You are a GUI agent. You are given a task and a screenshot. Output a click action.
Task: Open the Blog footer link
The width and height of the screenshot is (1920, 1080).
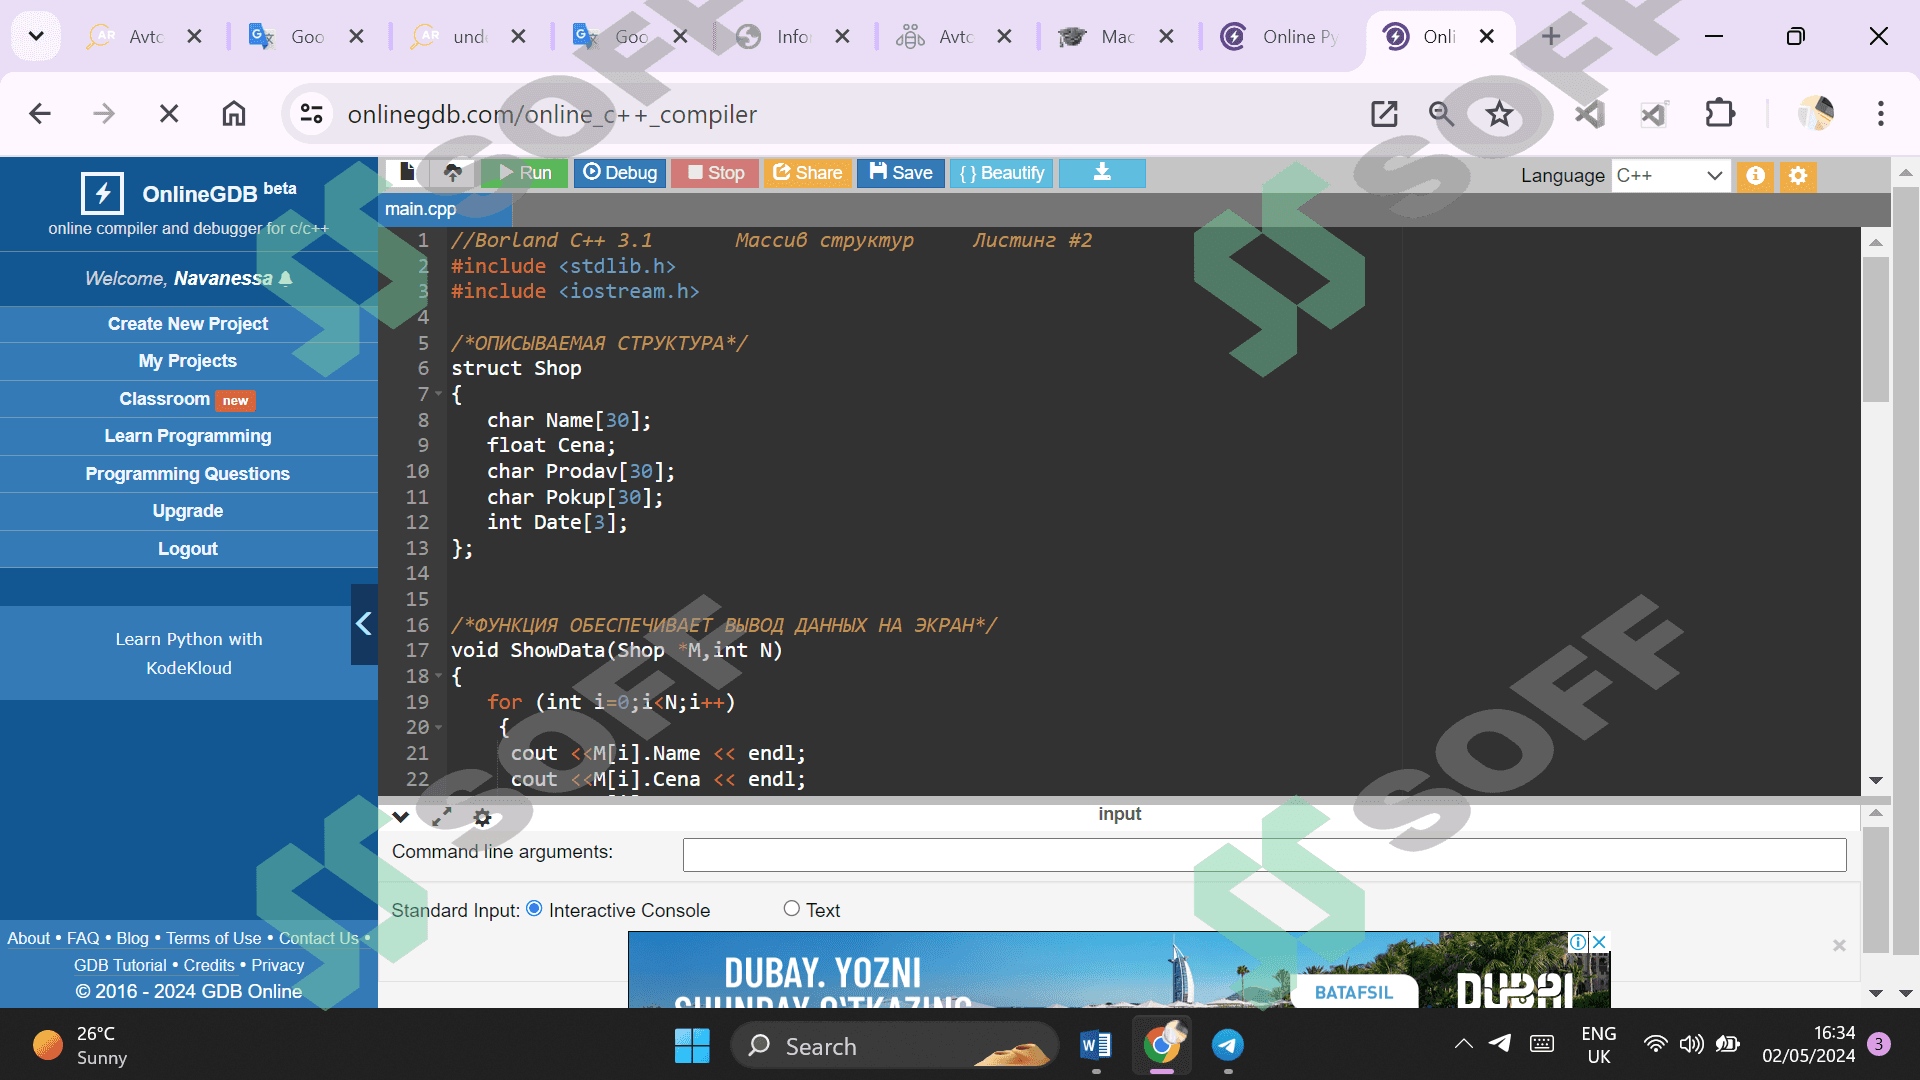click(x=132, y=938)
